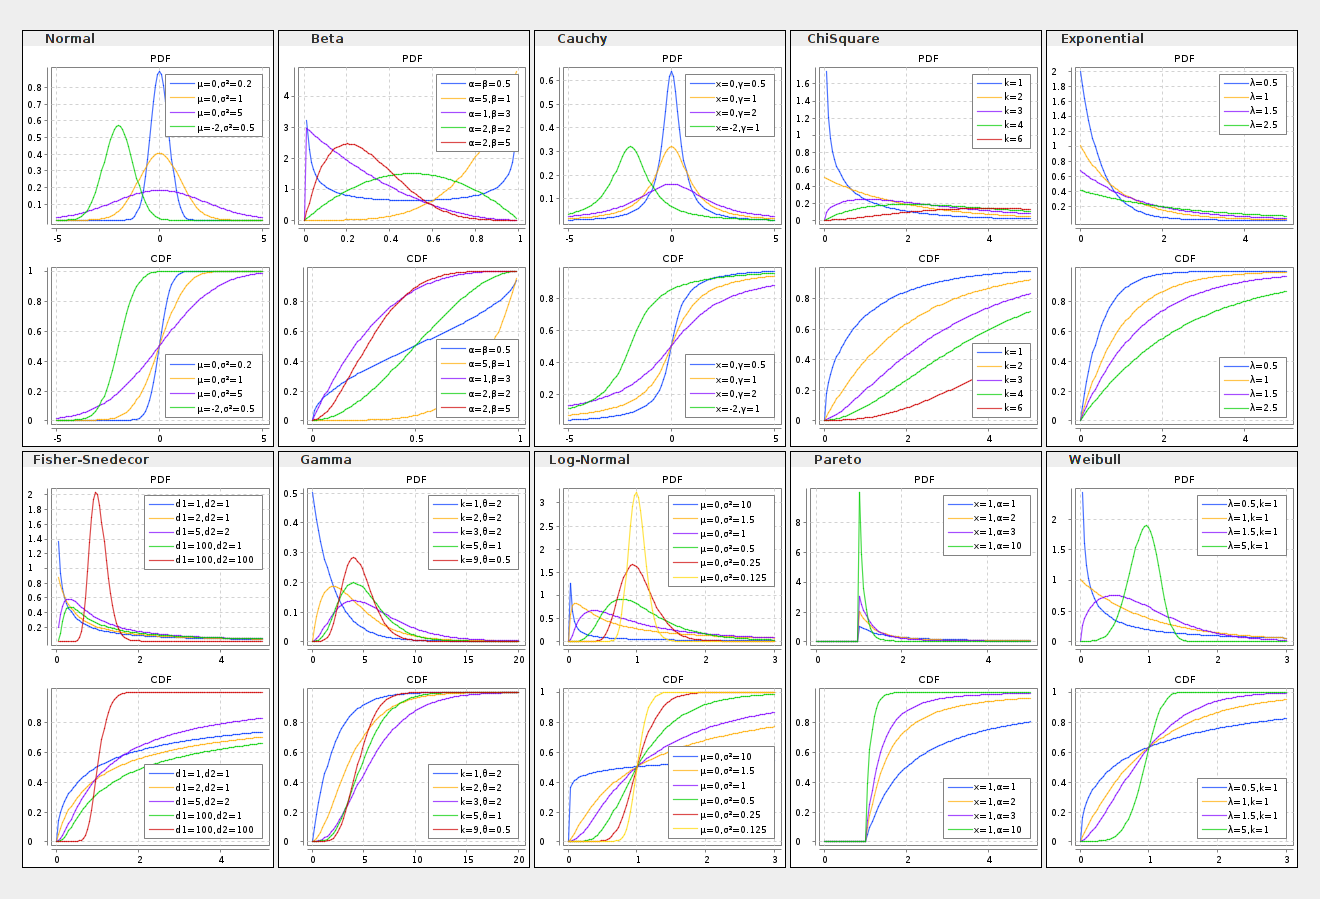Image resolution: width=1320 pixels, height=899 pixels.
Task: Click α=2,β=5 in Beta PDF legend
Action: (x=489, y=143)
